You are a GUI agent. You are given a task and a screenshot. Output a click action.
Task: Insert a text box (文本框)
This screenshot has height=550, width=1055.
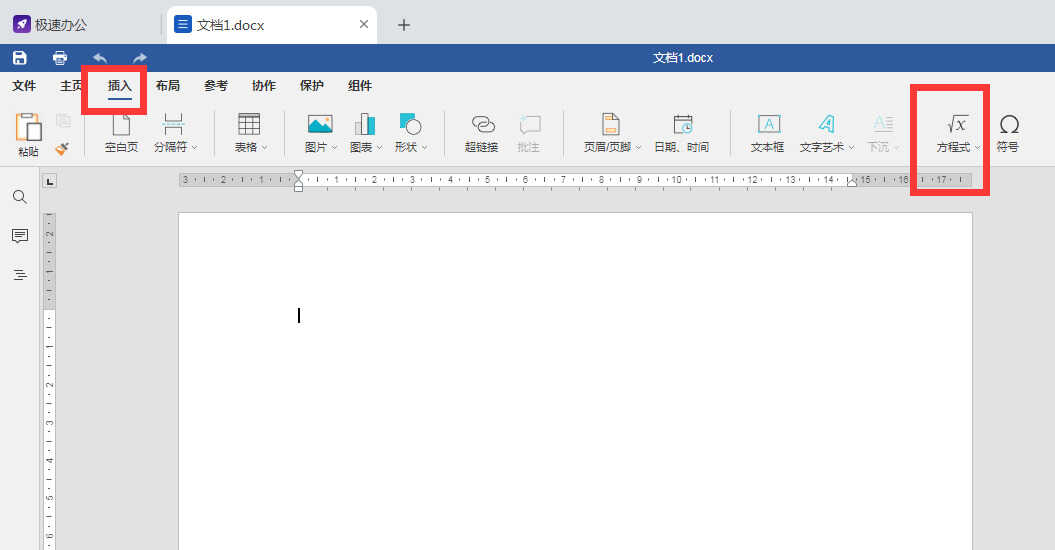(768, 133)
